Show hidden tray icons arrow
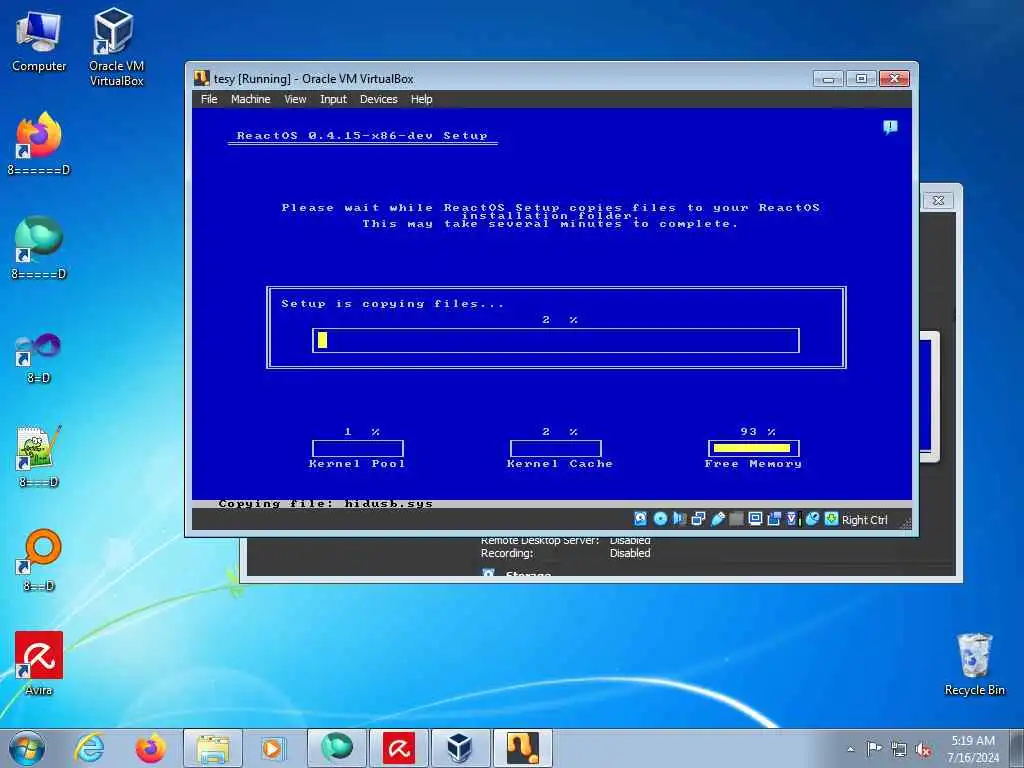The width and height of the screenshot is (1024, 768). (x=850, y=749)
